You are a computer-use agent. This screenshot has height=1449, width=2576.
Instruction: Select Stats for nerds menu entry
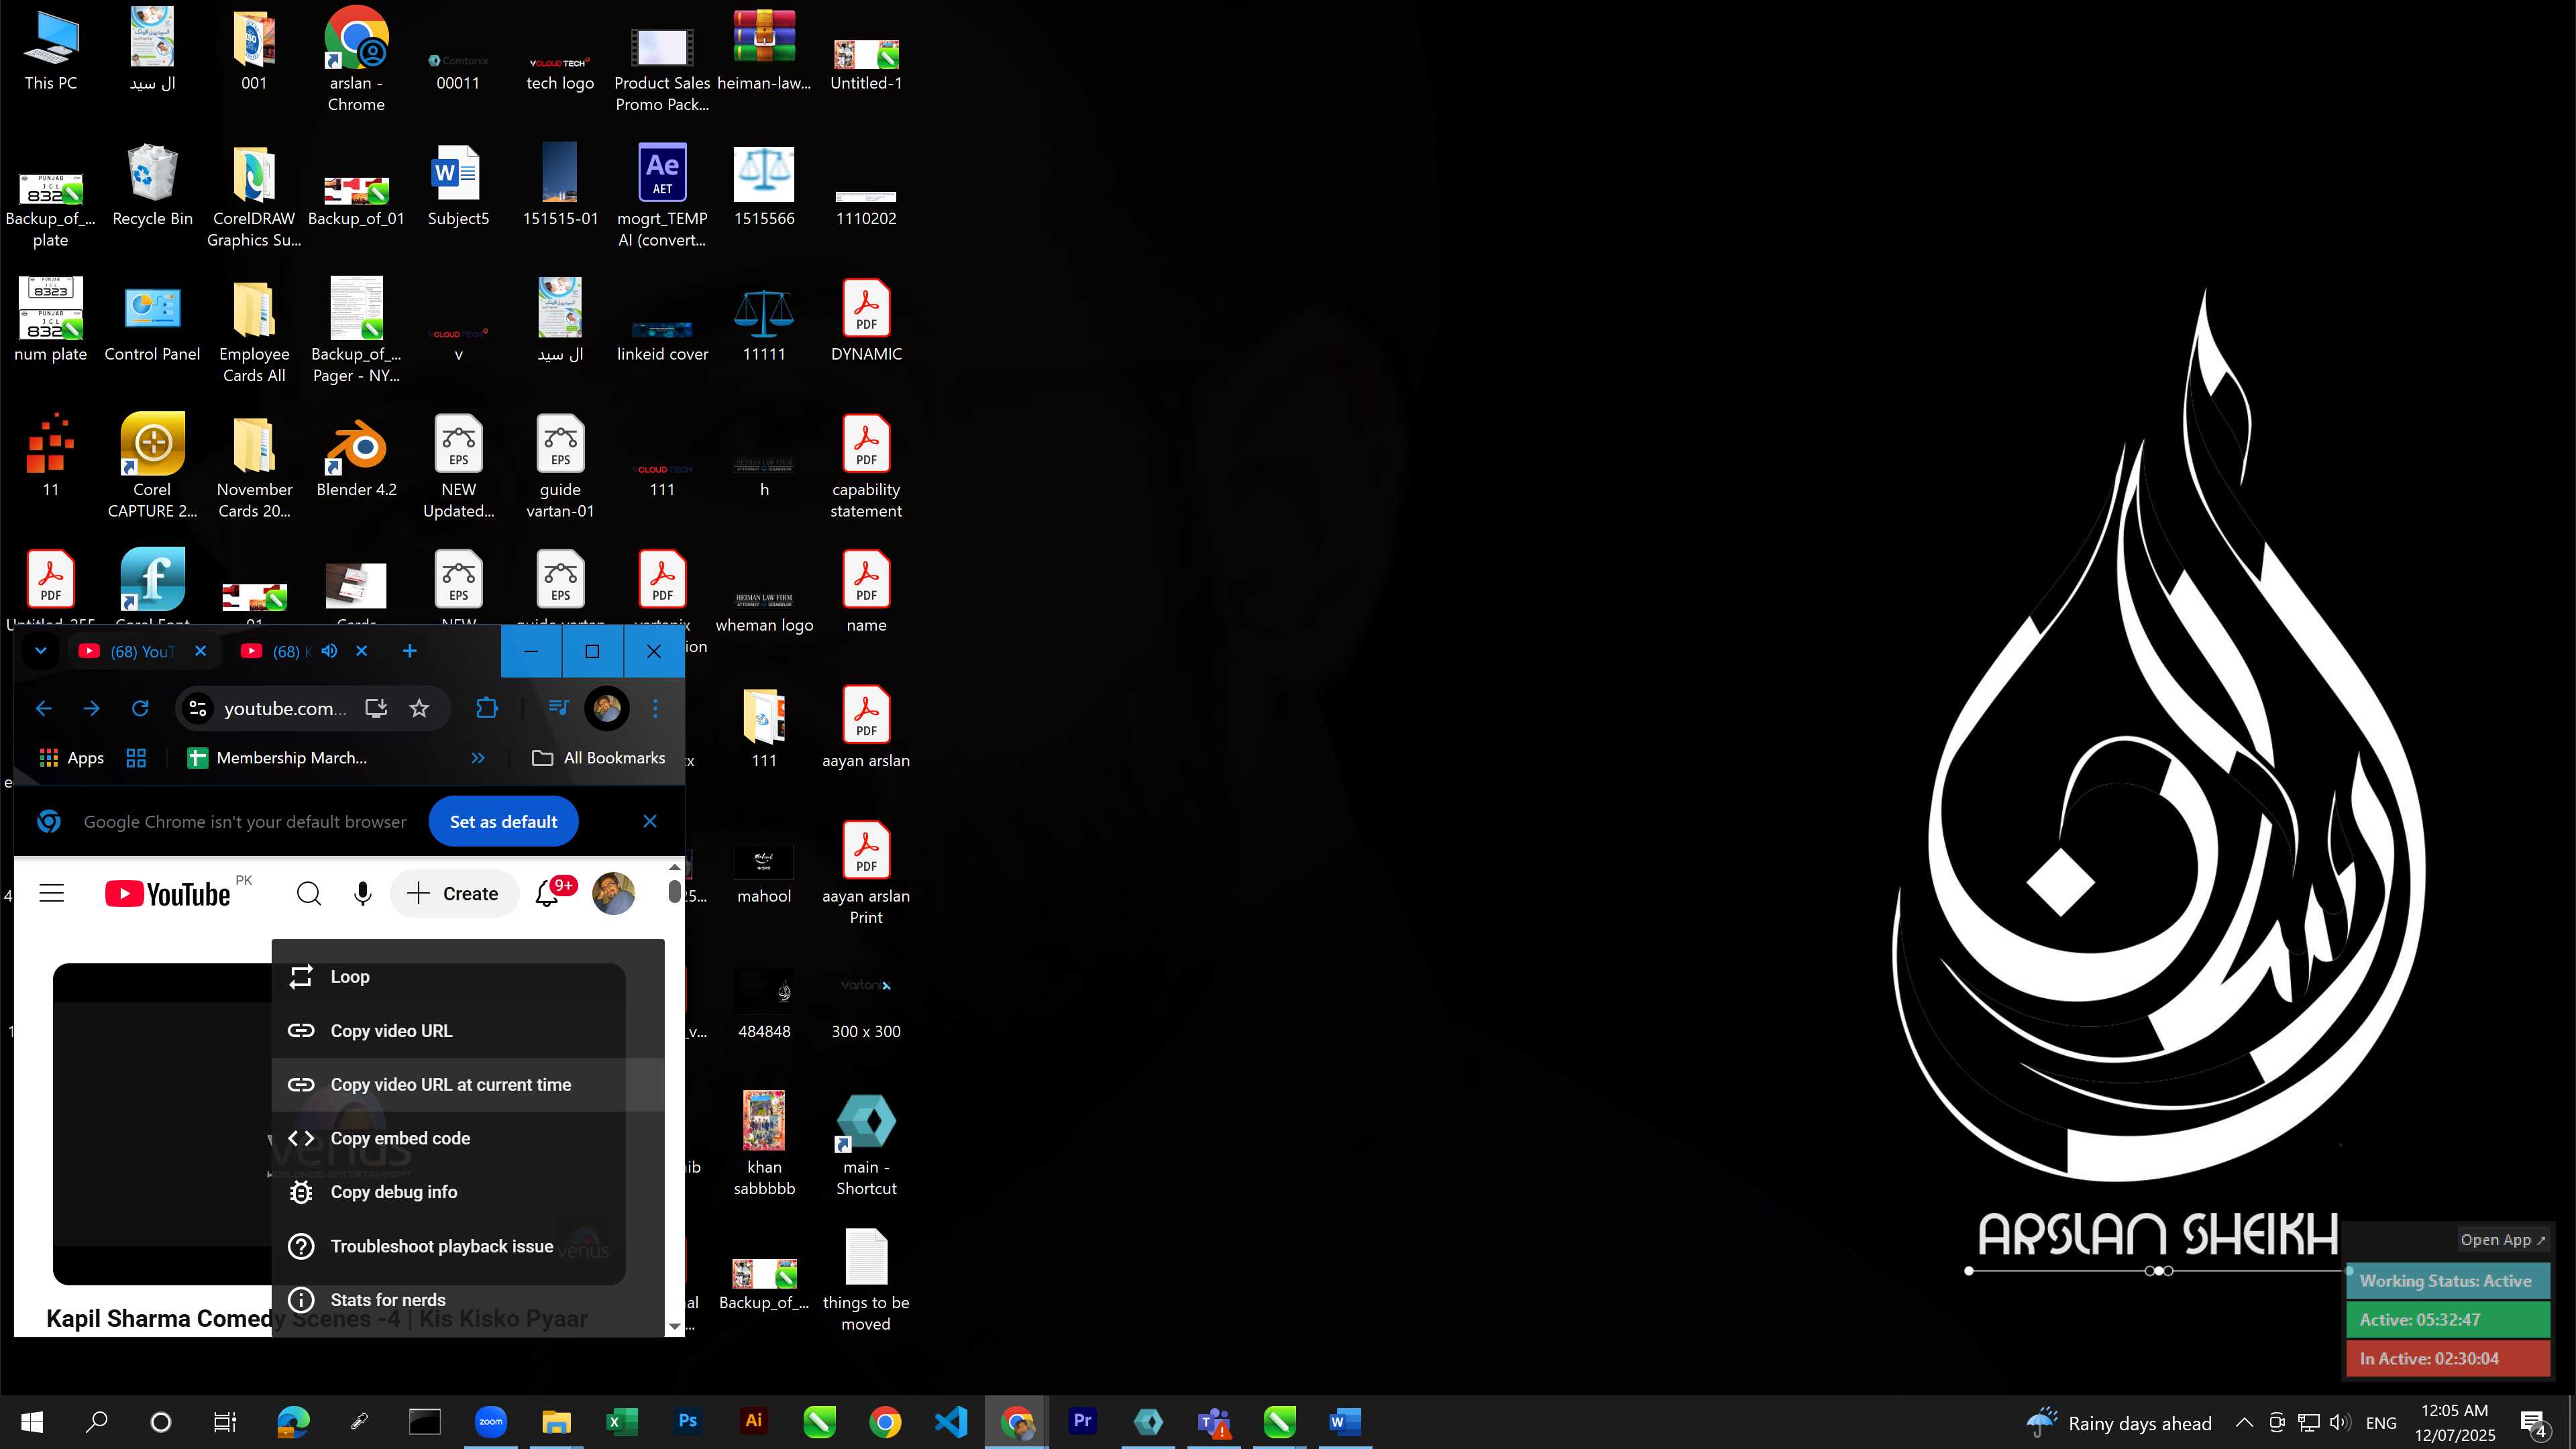(x=468, y=1300)
